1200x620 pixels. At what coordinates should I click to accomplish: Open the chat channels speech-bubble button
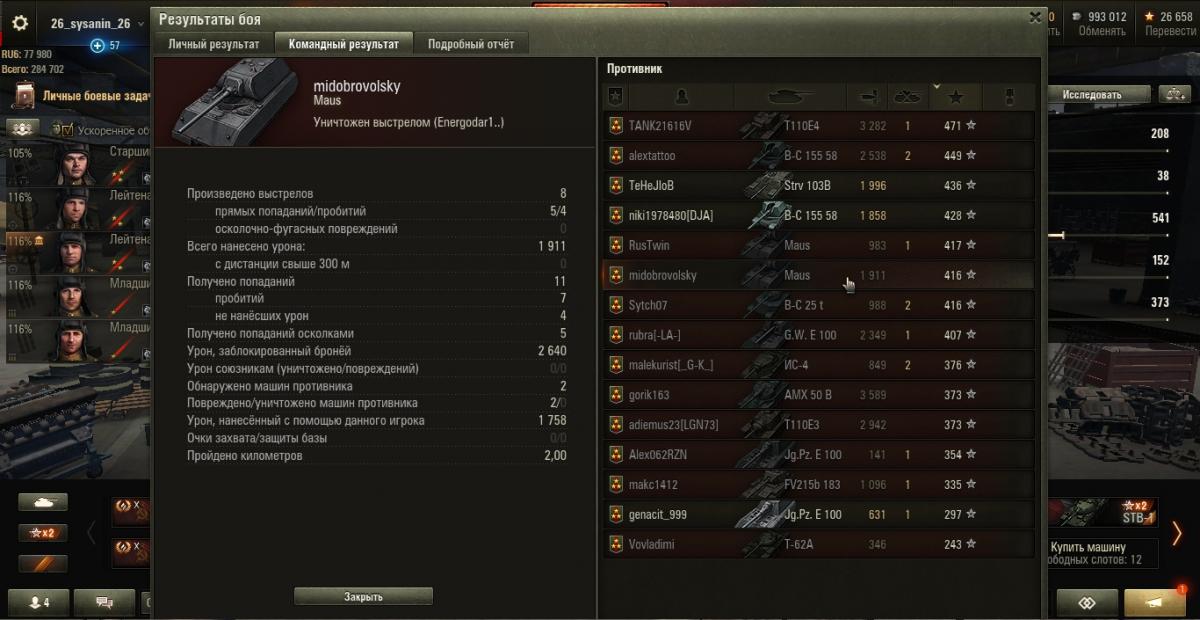104,603
